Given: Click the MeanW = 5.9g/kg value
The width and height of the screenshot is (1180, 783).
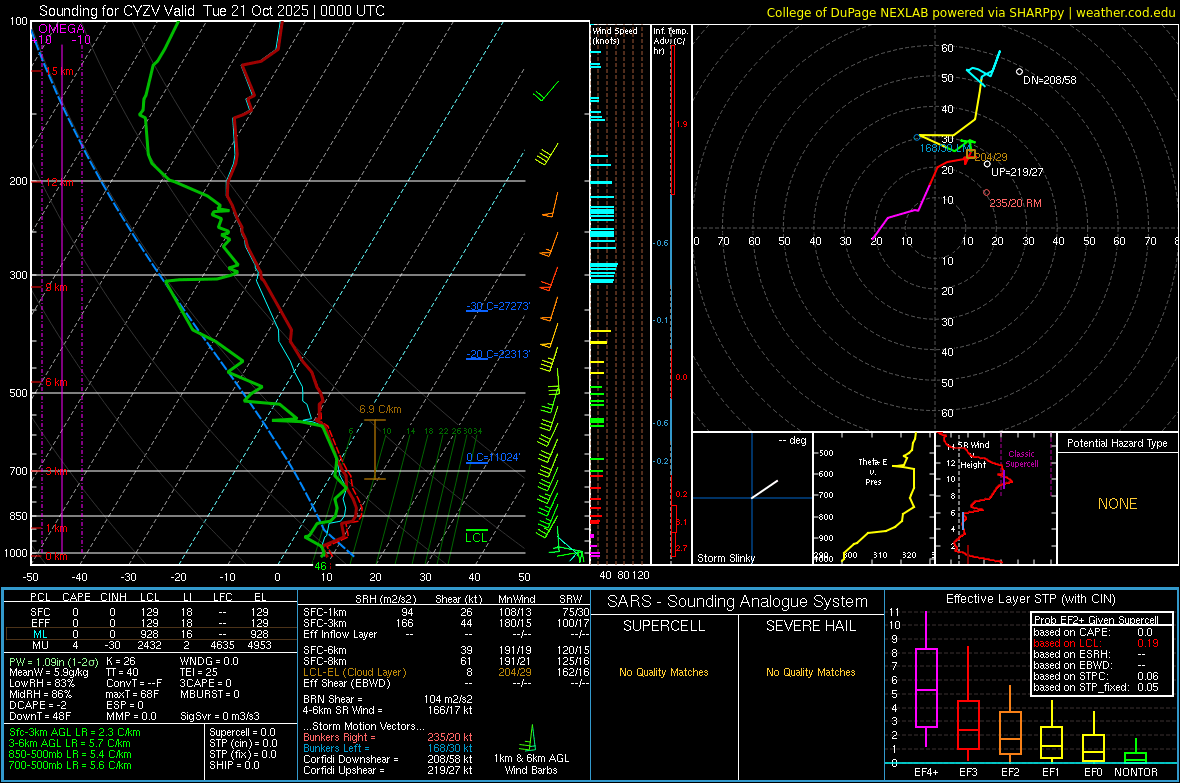Looking at the screenshot, I should (x=48, y=672).
